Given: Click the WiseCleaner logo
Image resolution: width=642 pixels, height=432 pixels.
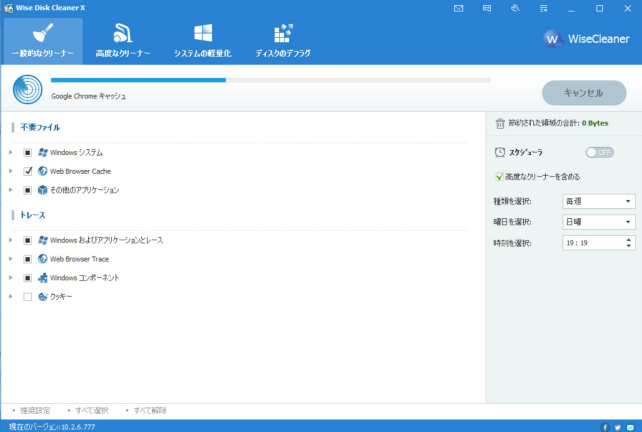Looking at the screenshot, I should point(586,39).
